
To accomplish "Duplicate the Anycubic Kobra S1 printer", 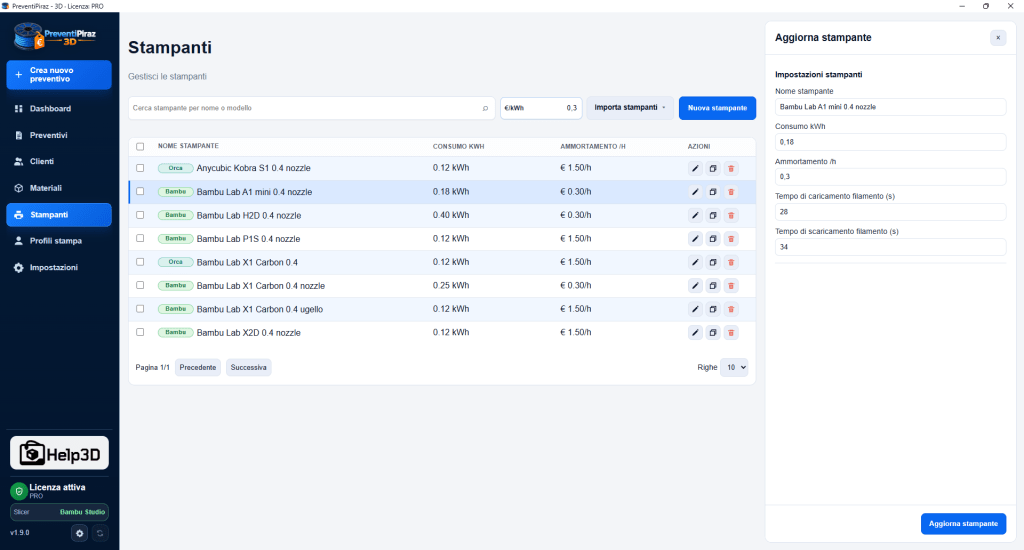I will coord(713,169).
